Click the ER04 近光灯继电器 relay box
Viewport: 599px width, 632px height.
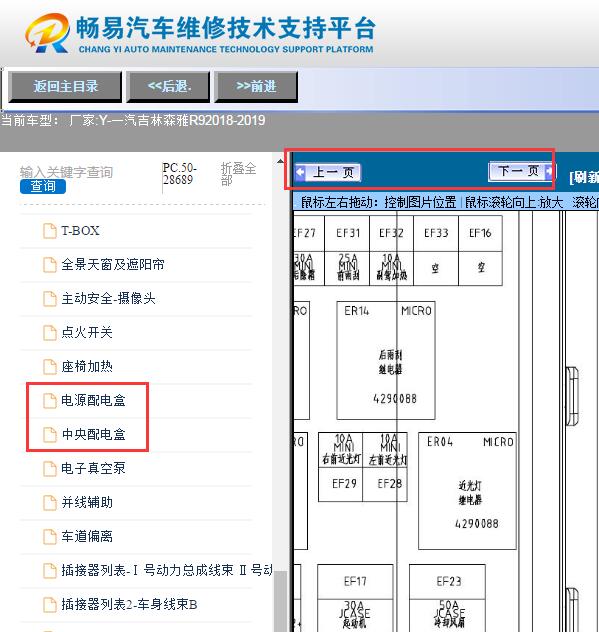pos(467,491)
